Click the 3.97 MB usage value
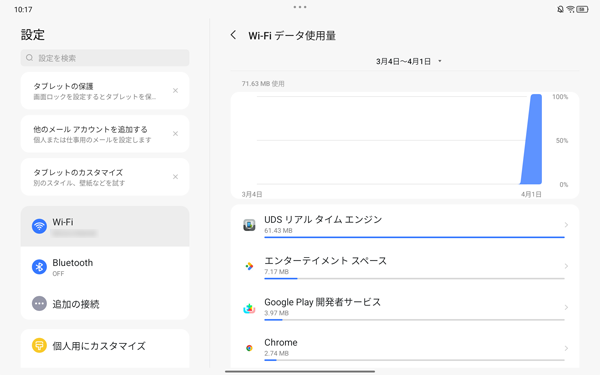Screen dimensions: 600x375 tap(276, 313)
